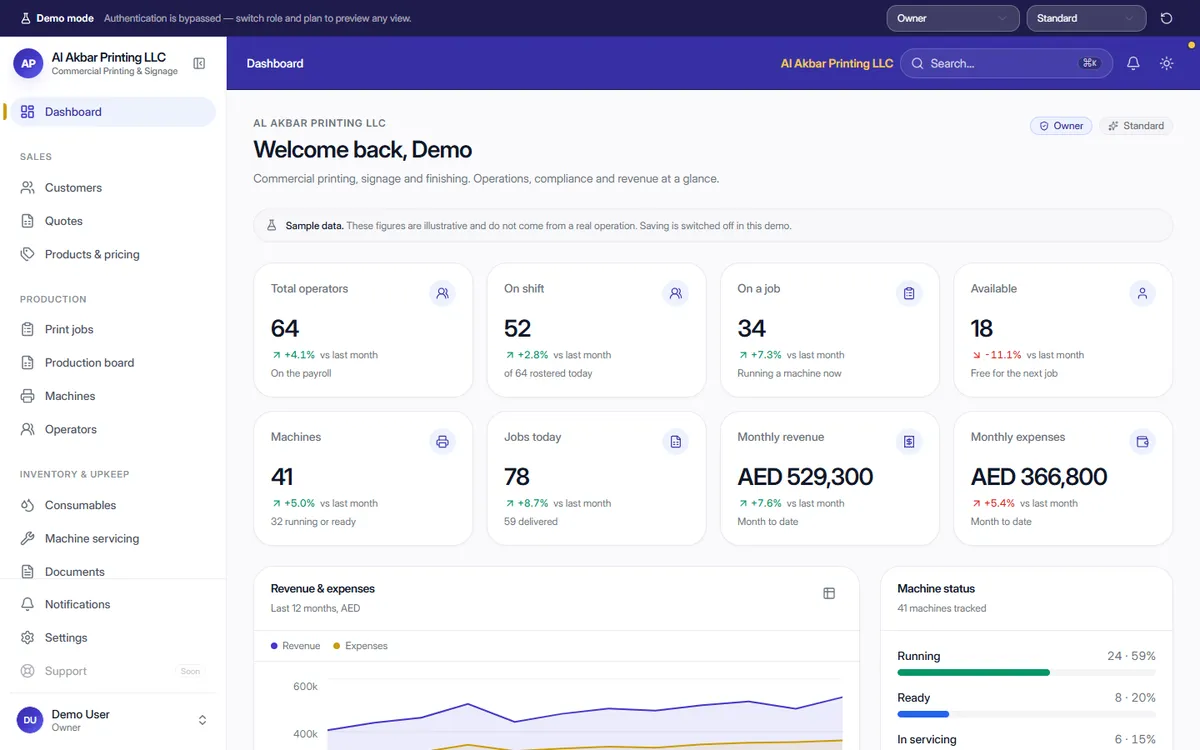Viewport: 1200px width, 750px height.
Task: Click the Machines card printer icon
Action: [x=442, y=442]
